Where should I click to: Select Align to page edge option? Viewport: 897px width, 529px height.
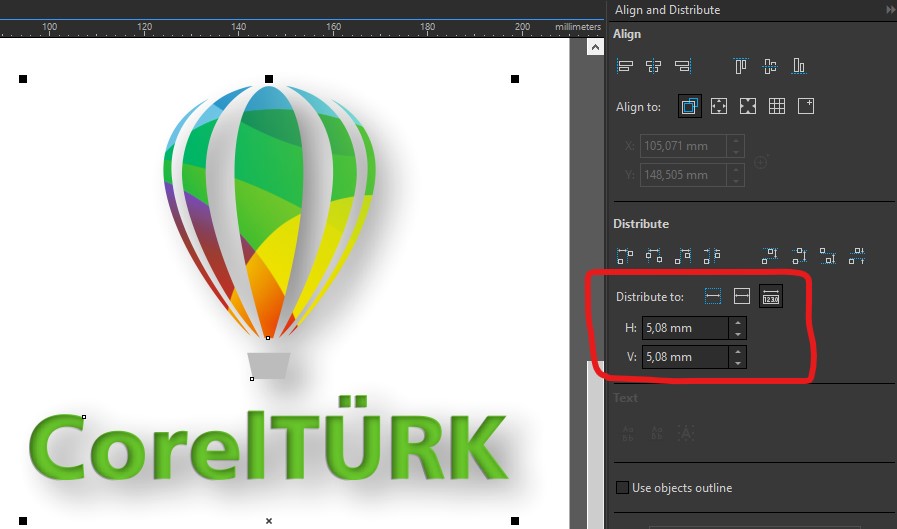719,106
